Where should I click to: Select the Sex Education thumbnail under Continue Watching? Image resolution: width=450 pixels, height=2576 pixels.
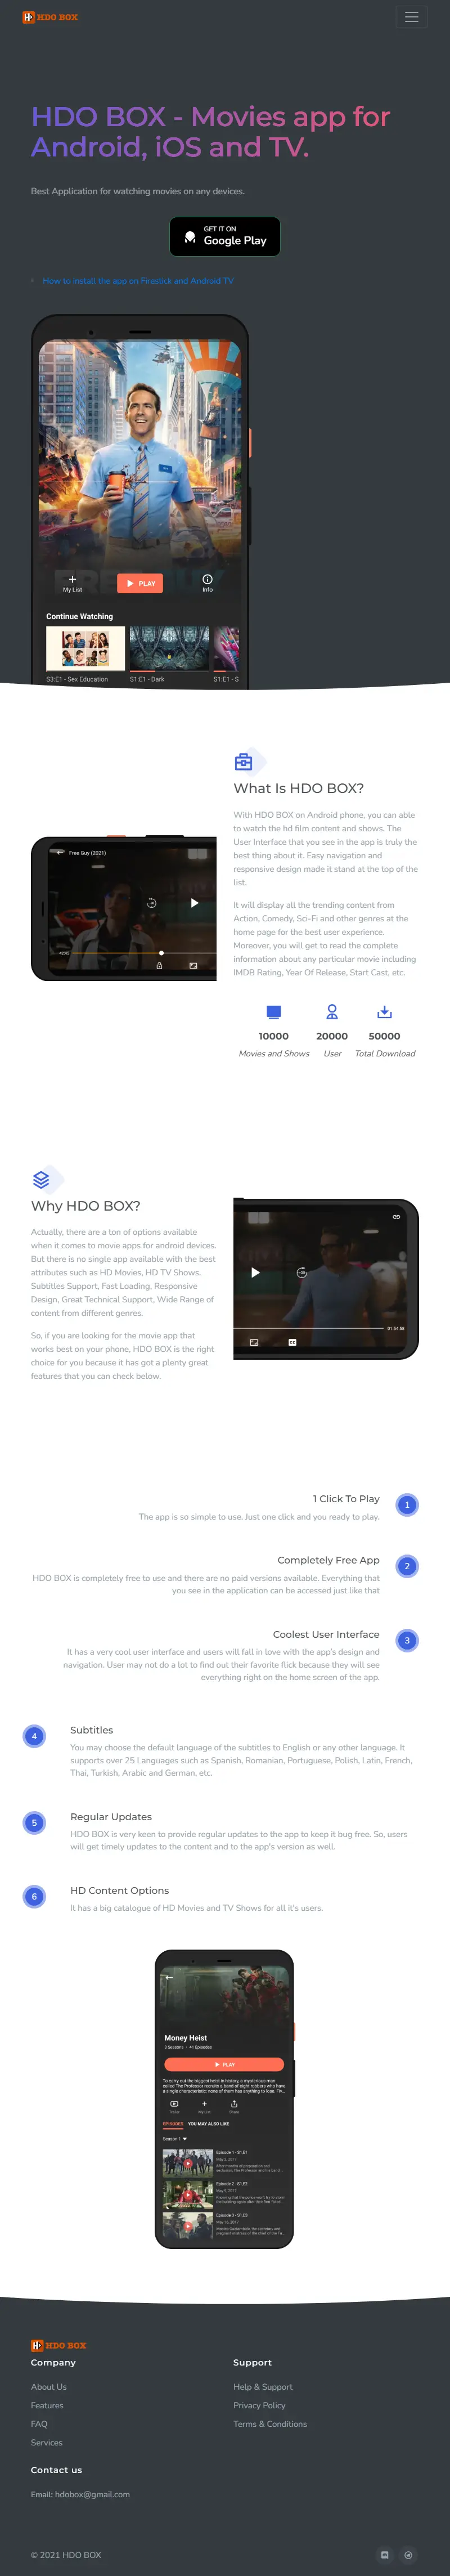(x=85, y=649)
